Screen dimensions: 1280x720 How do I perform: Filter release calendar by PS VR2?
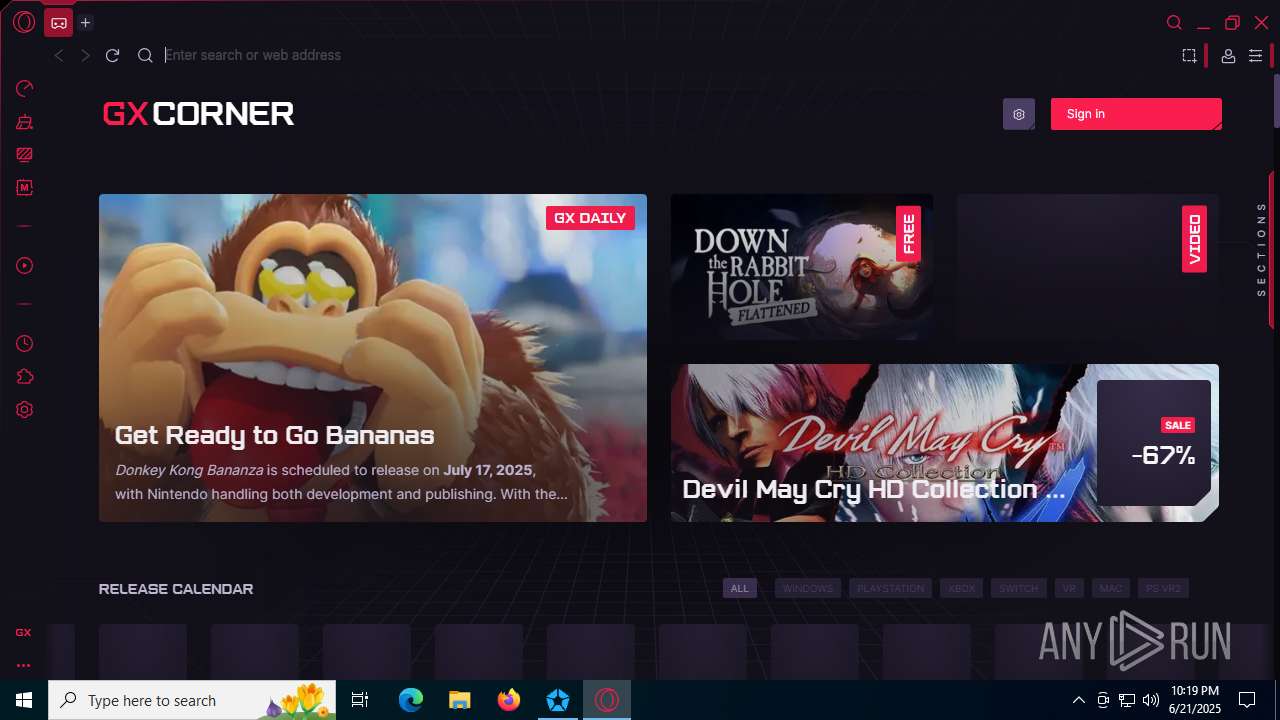[1164, 588]
